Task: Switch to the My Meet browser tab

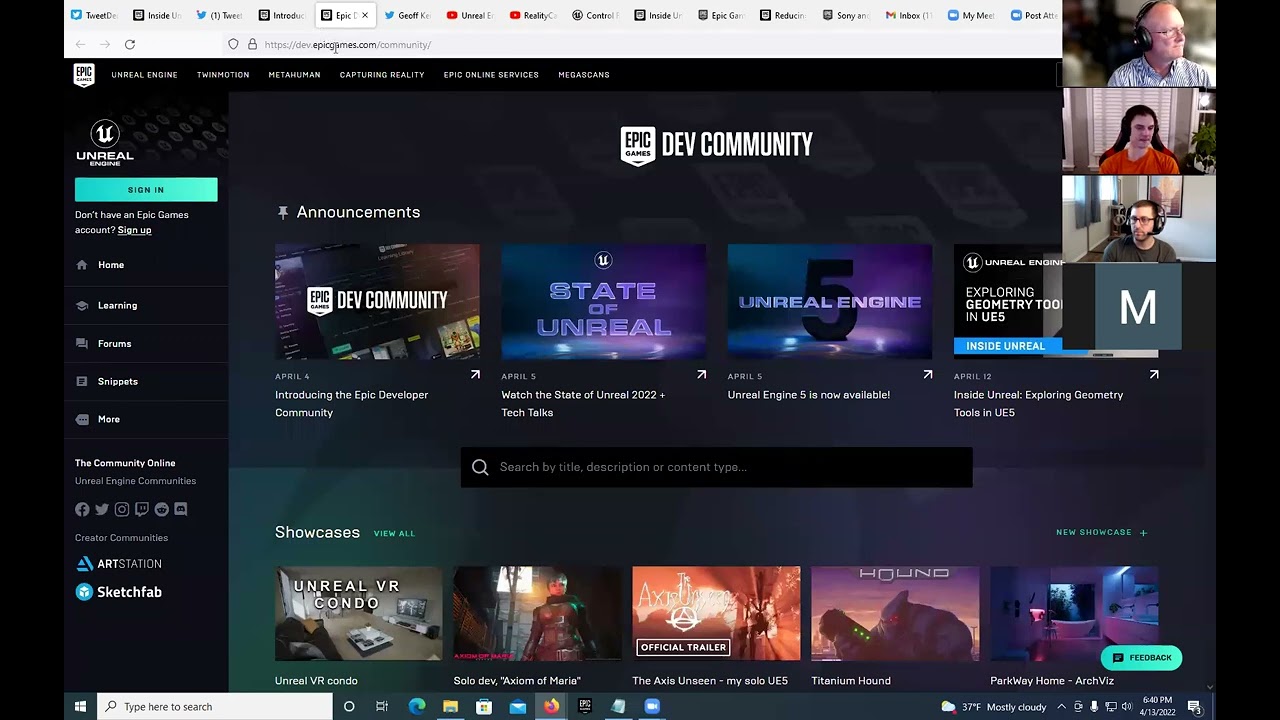Action: coord(970,15)
